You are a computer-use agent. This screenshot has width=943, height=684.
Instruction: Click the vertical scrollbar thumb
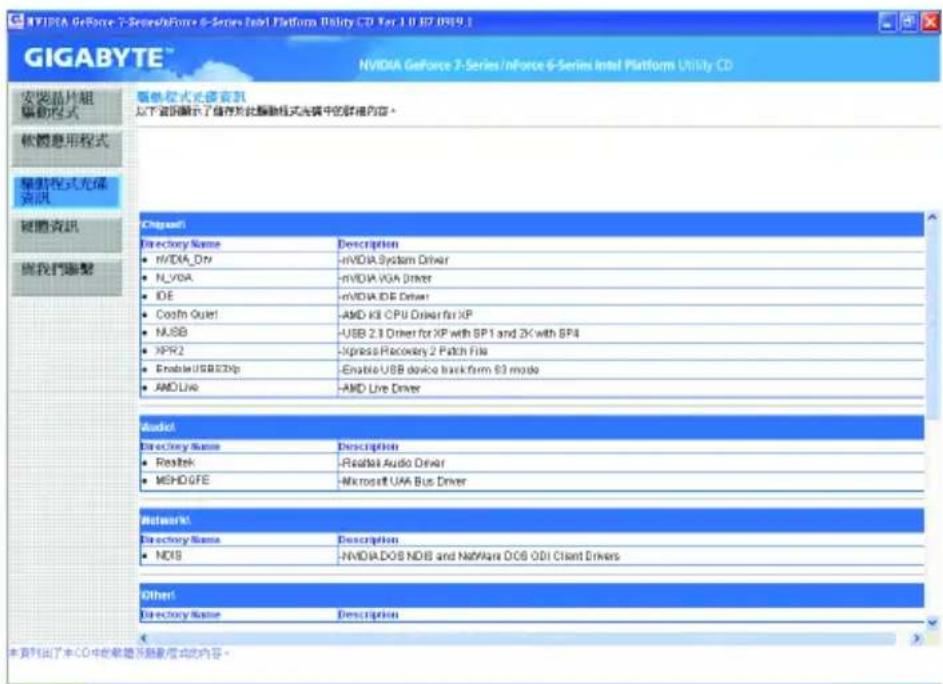932,322
